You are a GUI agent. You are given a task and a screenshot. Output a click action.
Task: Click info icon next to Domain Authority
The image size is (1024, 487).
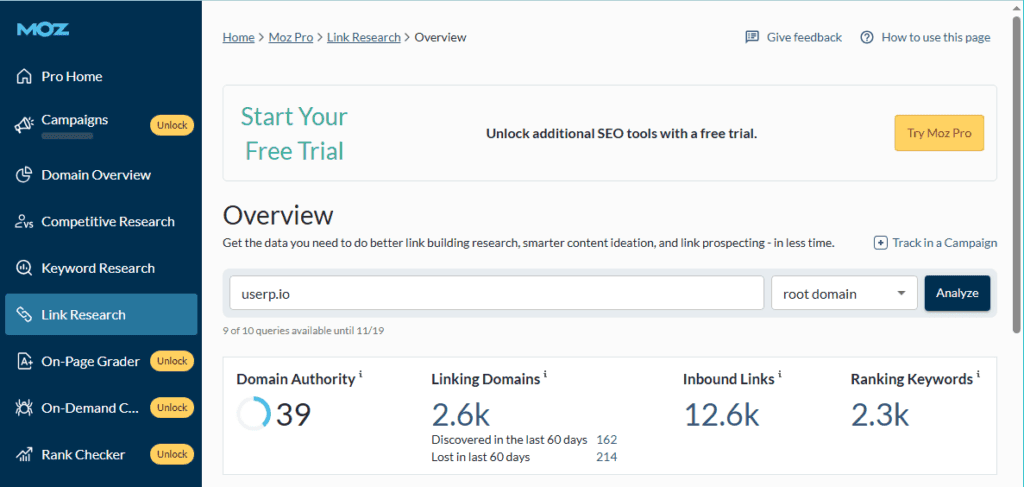[360, 375]
